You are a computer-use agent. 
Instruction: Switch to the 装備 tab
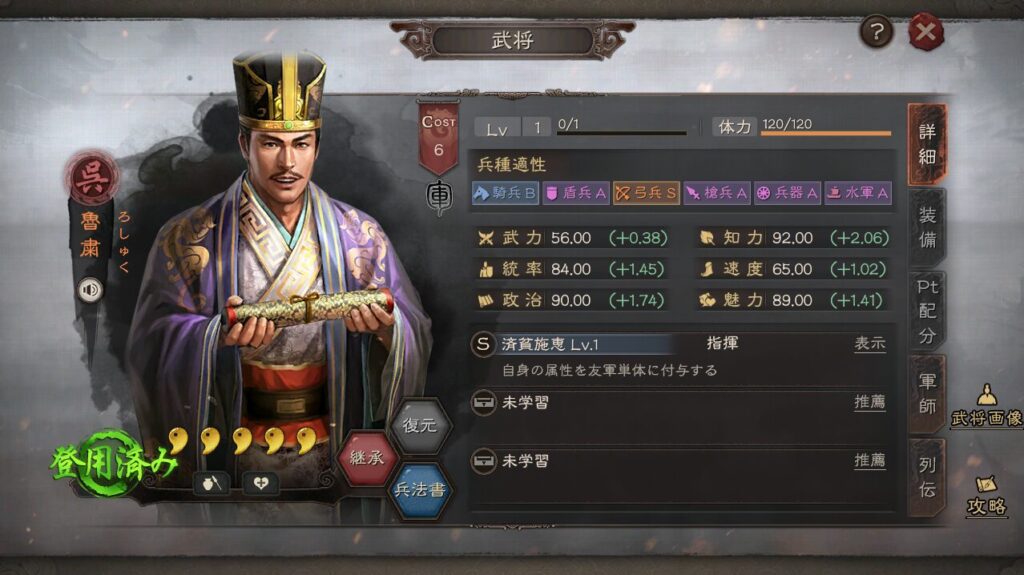coord(927,227)
